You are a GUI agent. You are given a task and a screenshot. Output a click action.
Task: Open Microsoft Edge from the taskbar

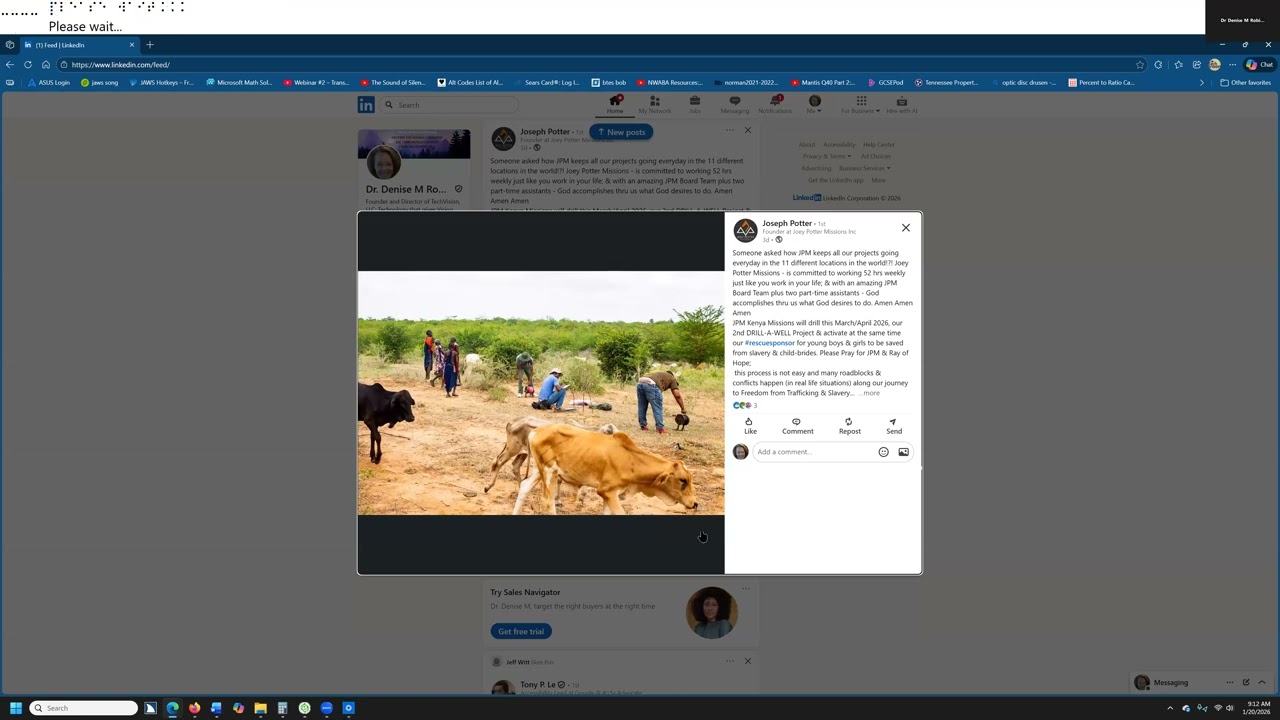(173, 708)
